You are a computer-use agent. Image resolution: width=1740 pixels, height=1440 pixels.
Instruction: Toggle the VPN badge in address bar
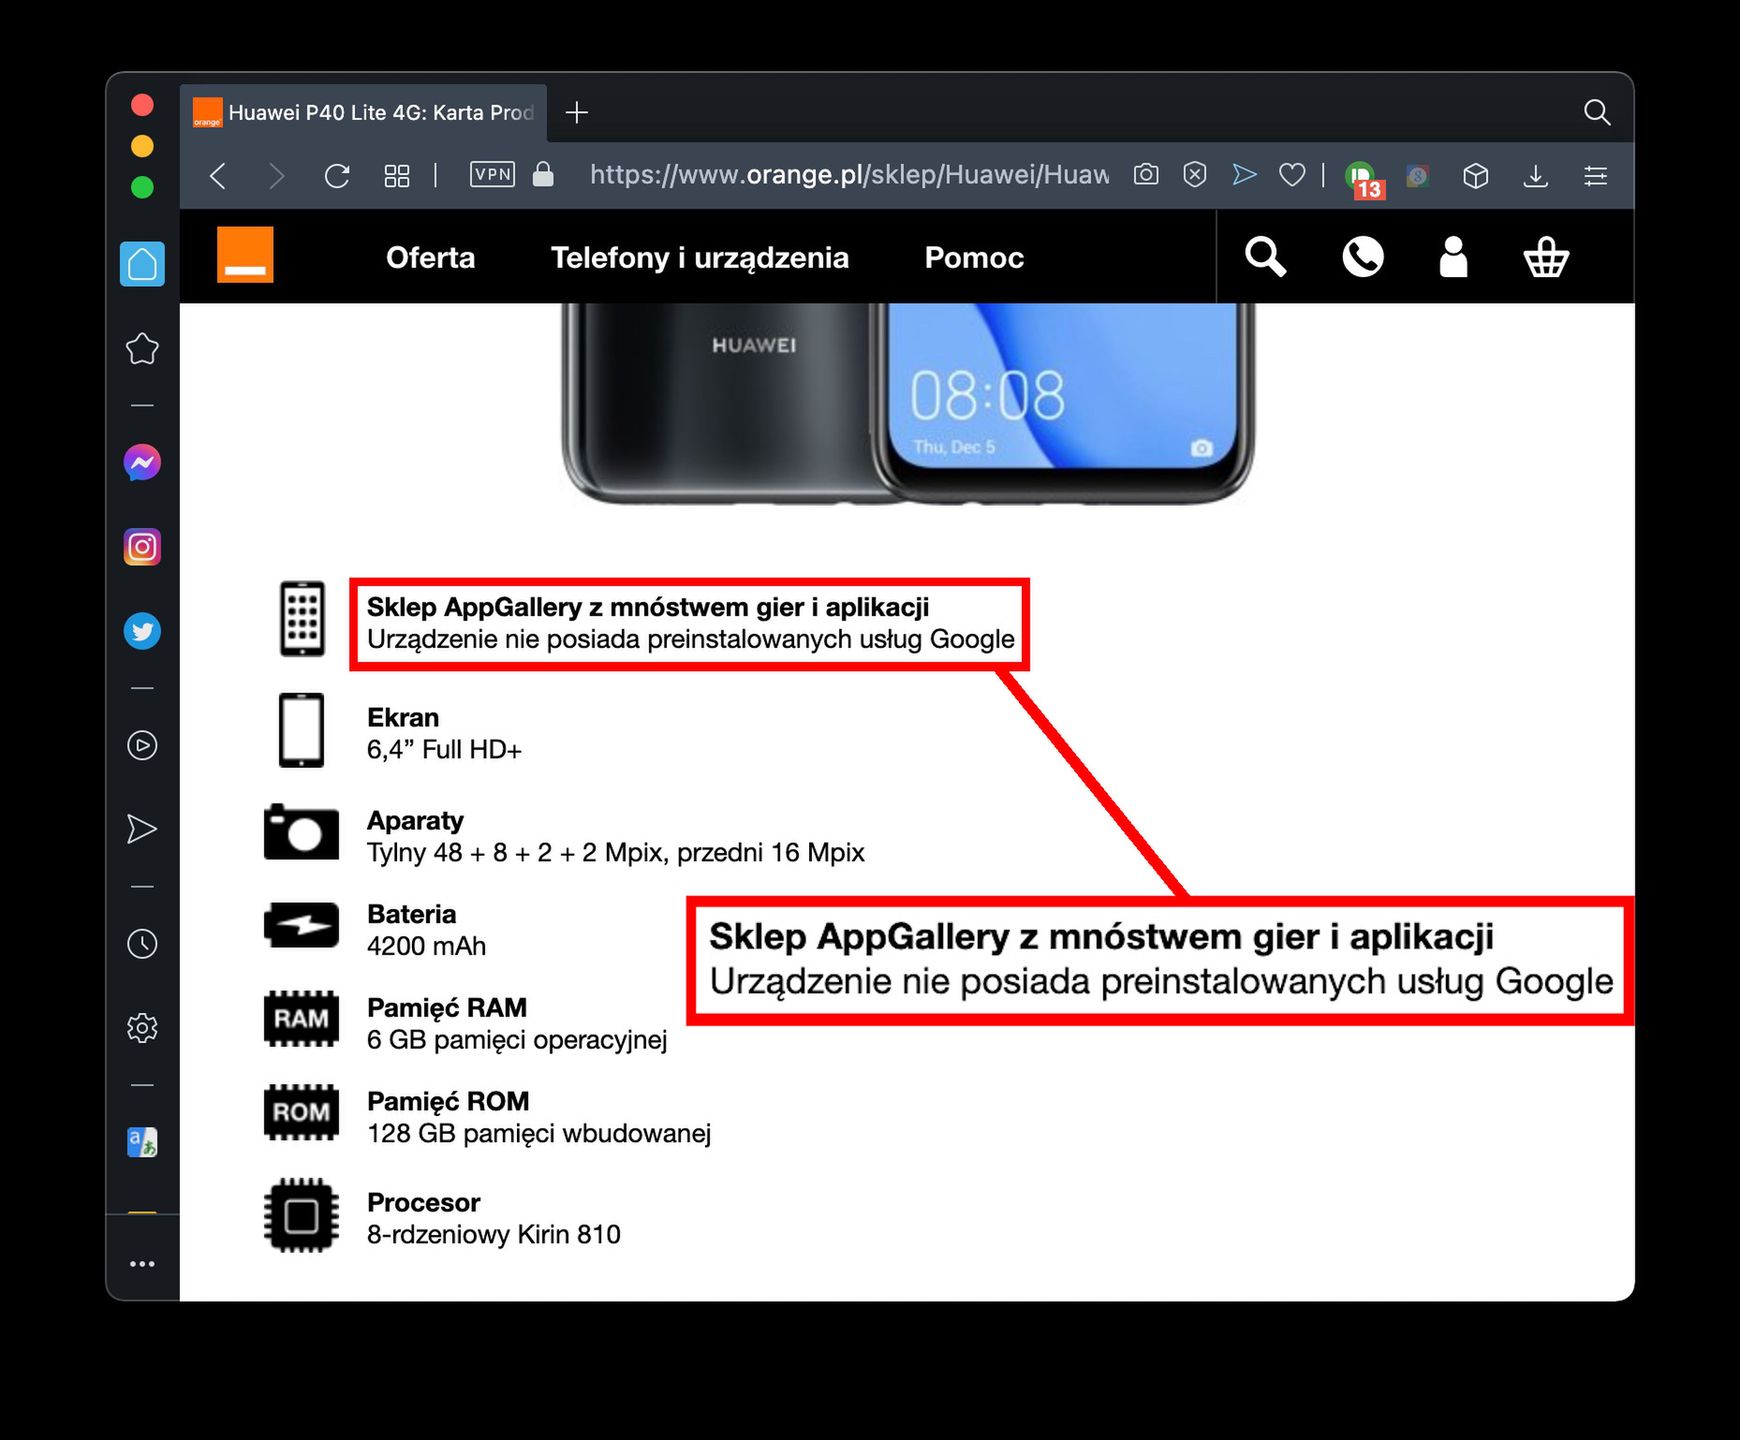point(492,175)
